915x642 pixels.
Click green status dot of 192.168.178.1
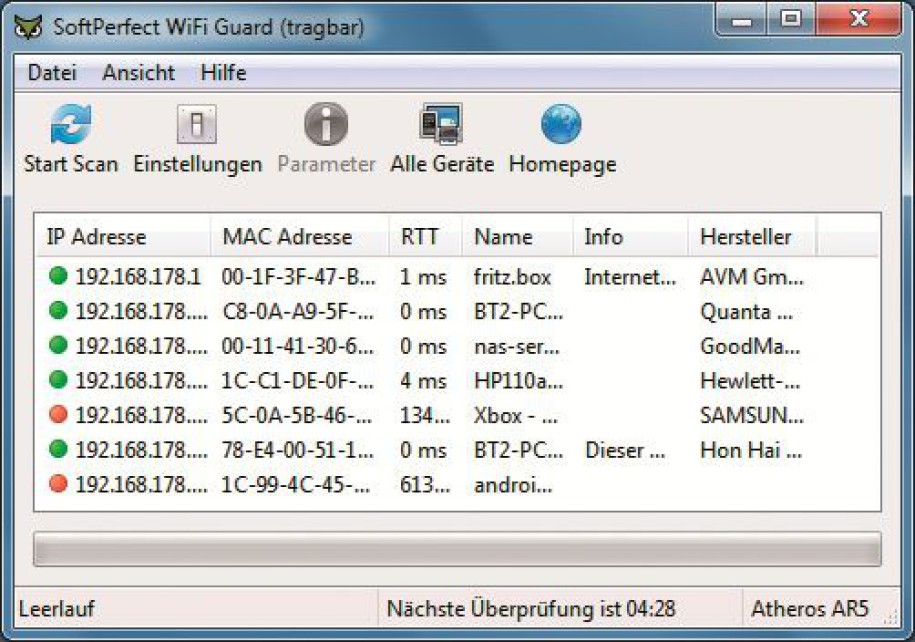[58, 275]
